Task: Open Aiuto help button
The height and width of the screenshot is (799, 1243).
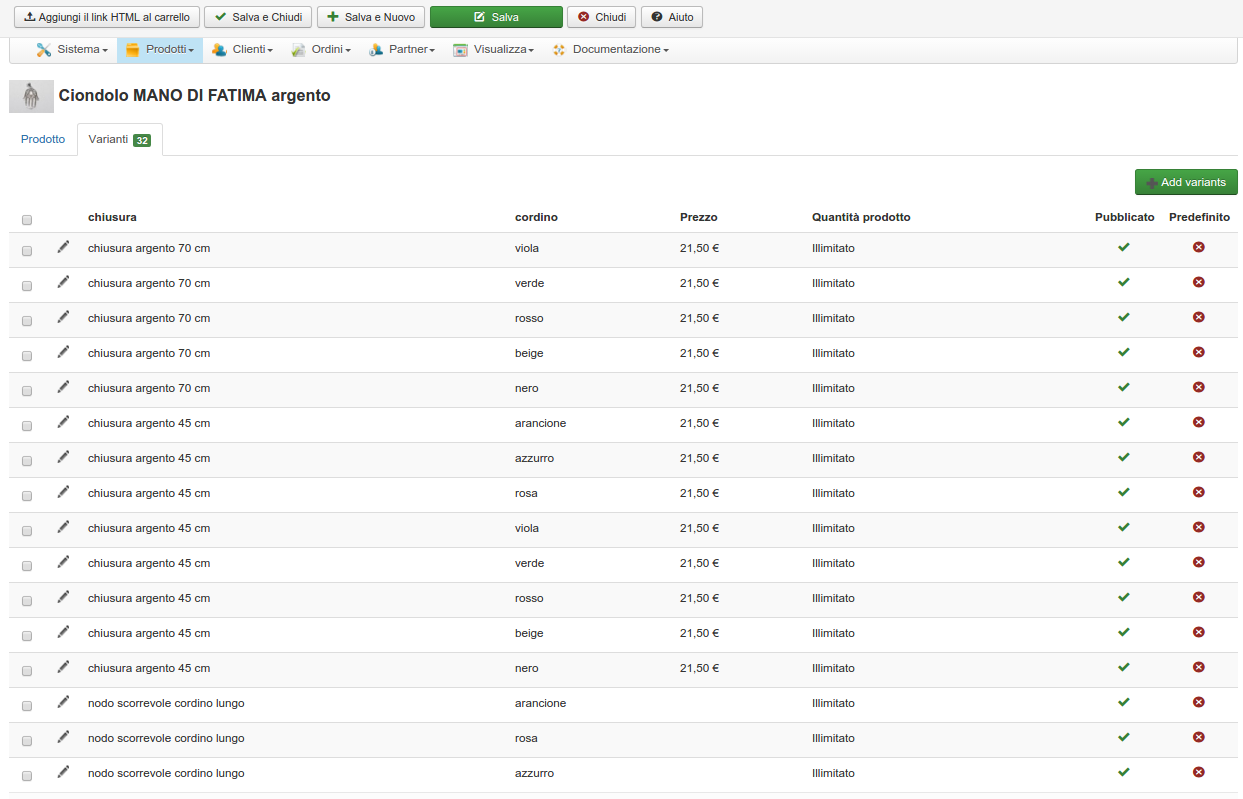Action: click(672, 17)
